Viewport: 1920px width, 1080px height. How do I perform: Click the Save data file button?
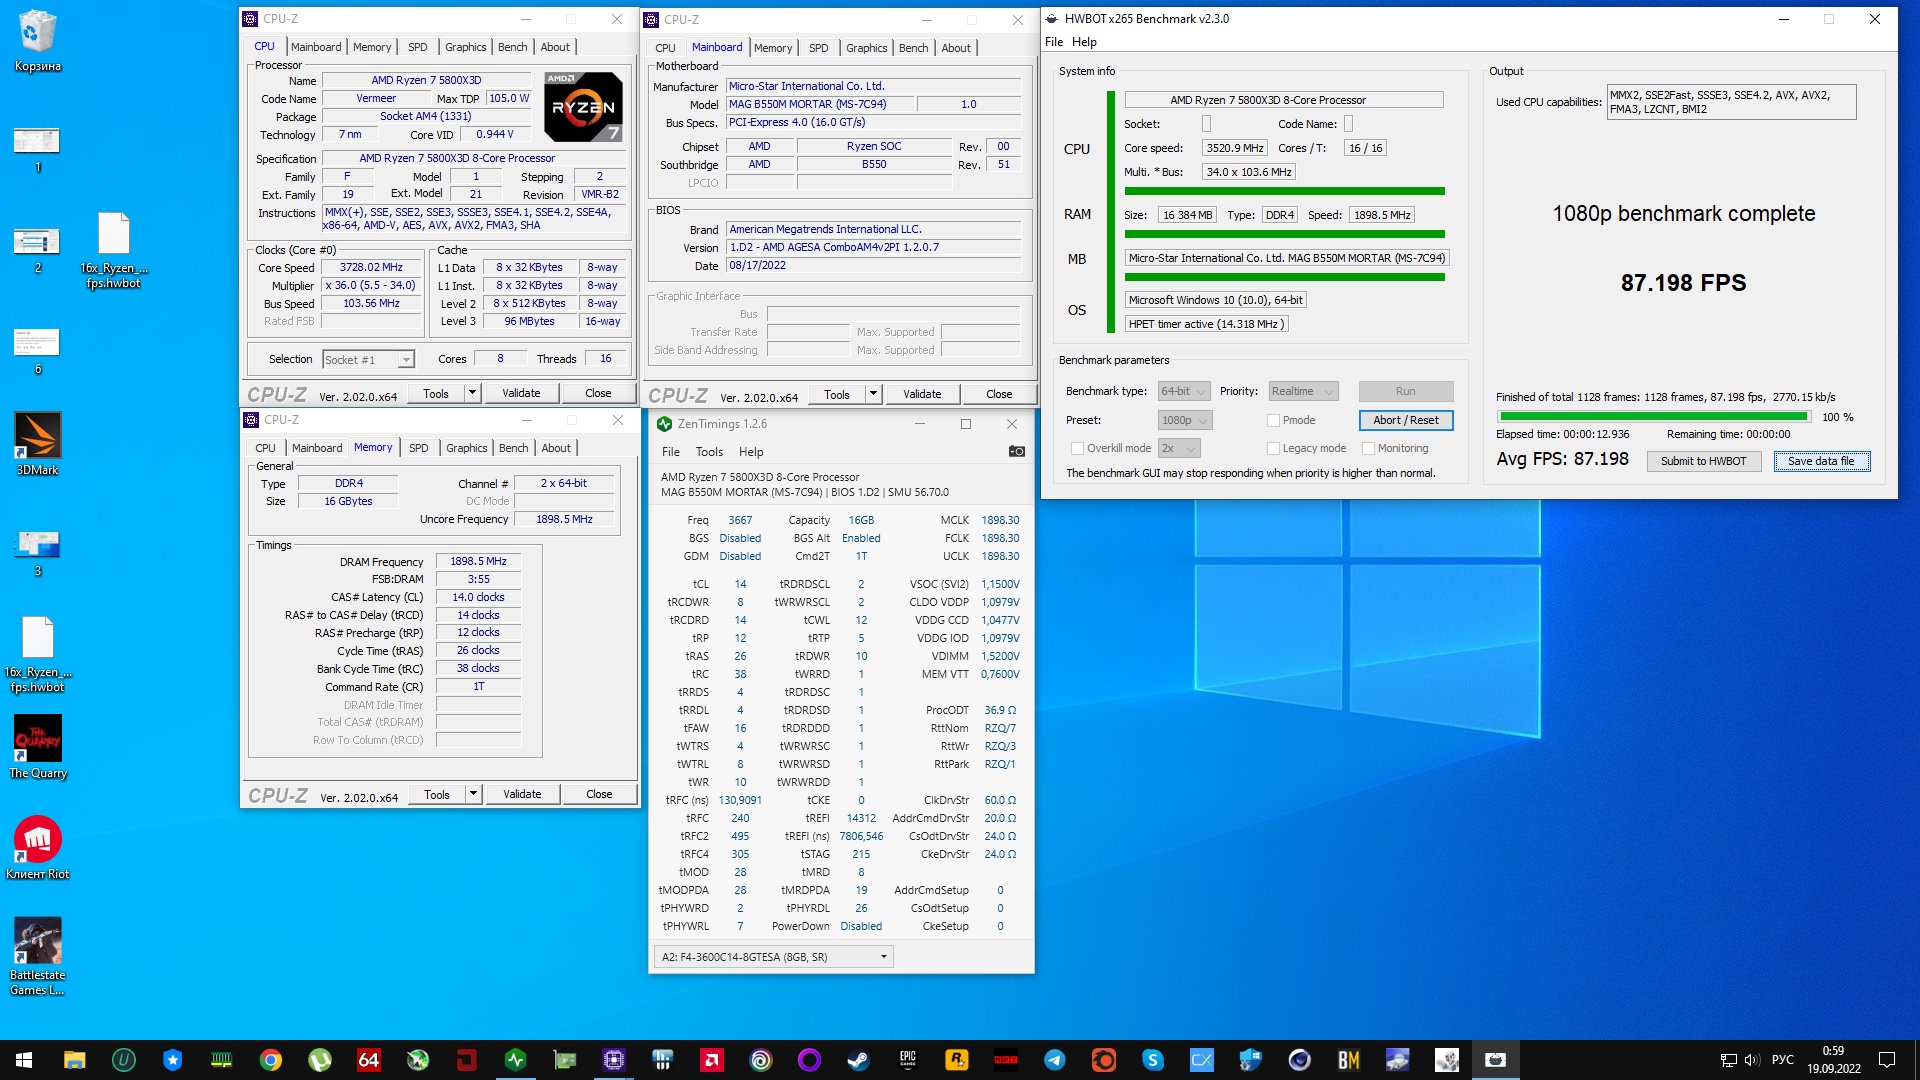pyautogui.click(x=1821, y=461)
